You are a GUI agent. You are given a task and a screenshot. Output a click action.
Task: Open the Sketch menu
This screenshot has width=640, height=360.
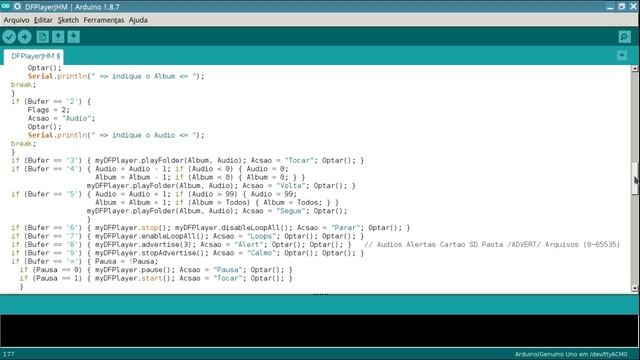coord(68,20)
